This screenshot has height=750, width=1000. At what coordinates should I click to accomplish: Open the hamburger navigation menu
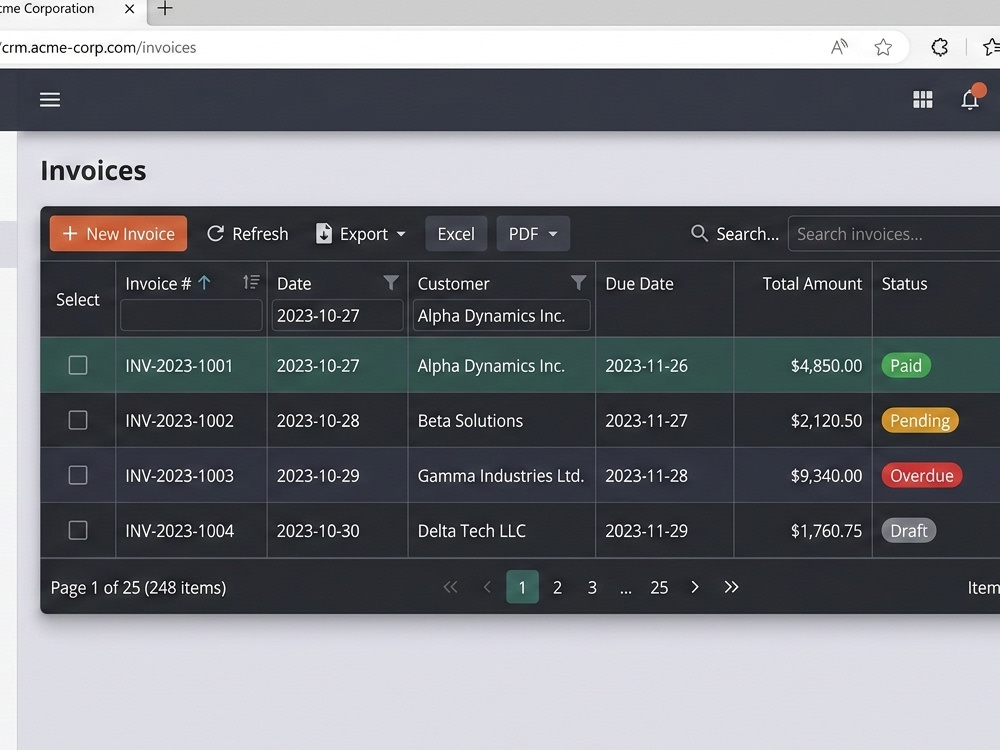coord(50,99)
